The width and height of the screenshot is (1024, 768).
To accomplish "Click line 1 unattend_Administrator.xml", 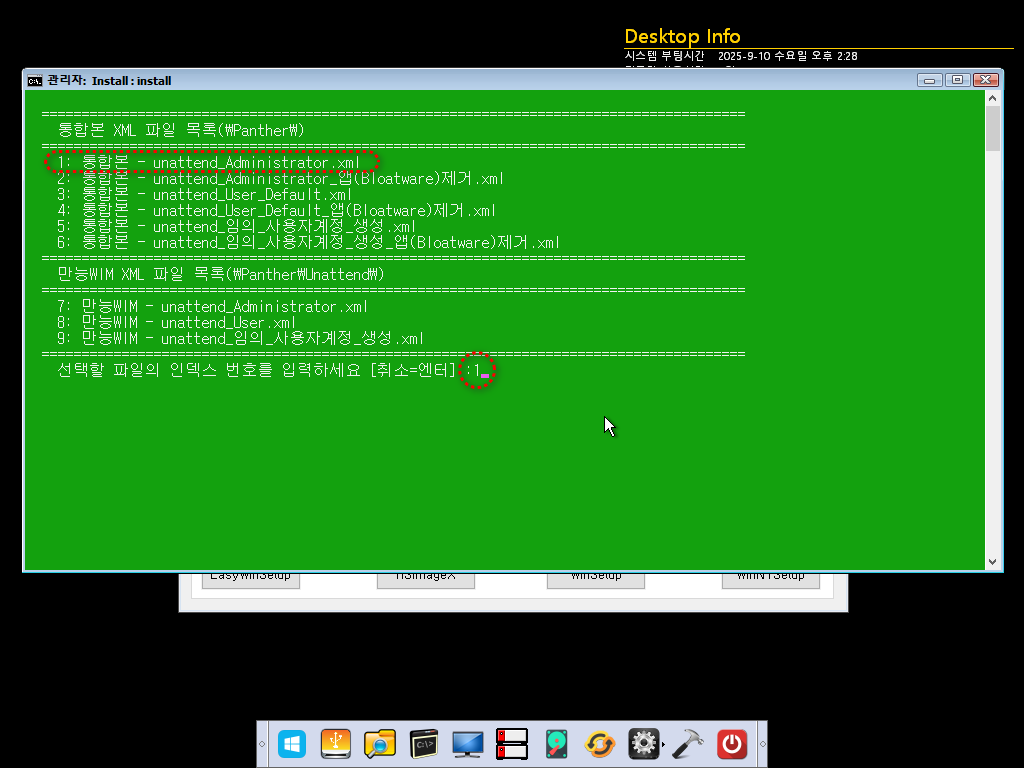I will (208, 163).
